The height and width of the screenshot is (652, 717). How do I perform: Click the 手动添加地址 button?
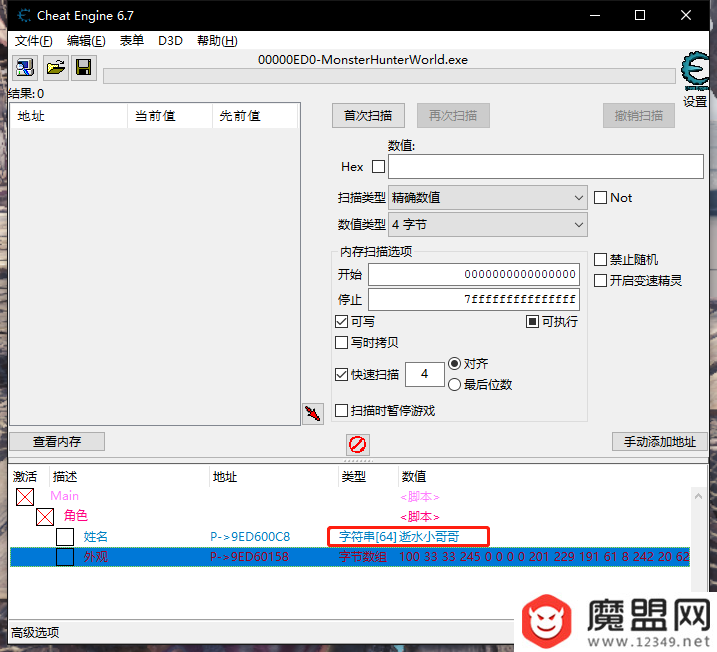(660, 441)
